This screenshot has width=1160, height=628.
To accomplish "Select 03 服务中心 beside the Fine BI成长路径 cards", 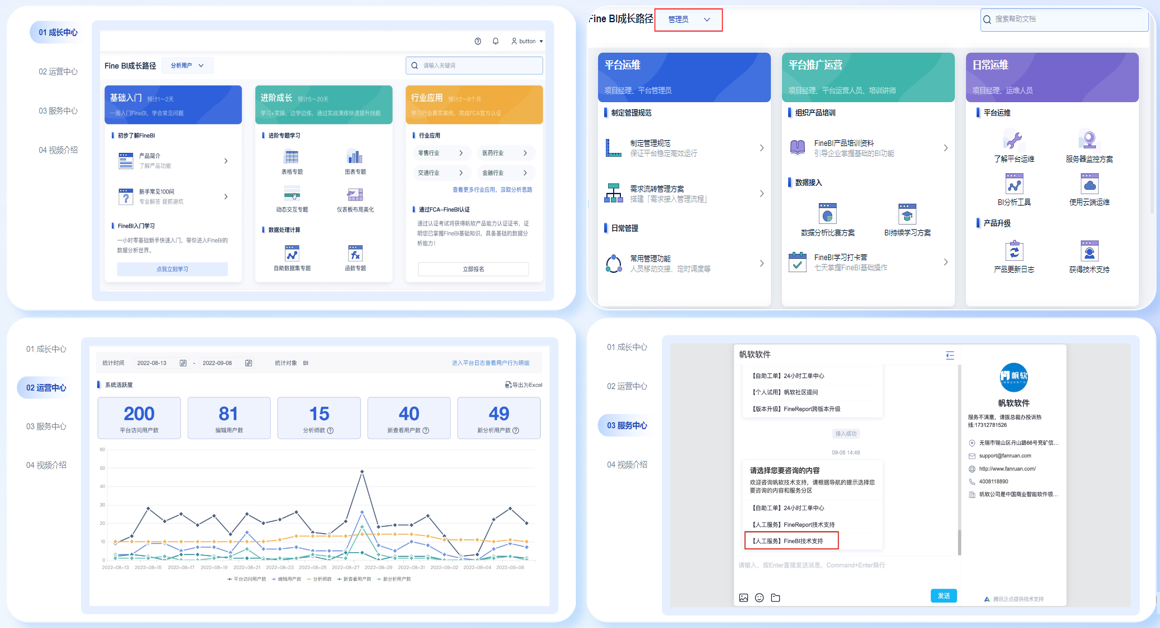I will pyautogui.click(x=58, y=111).
